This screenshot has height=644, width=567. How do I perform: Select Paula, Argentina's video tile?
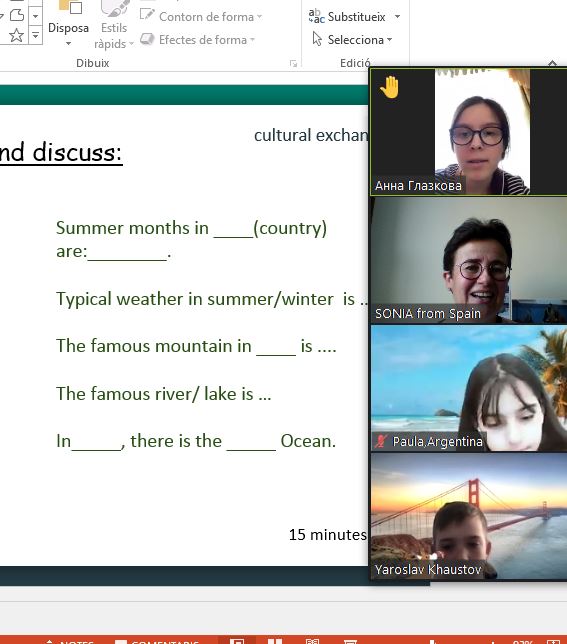click(x=468, y=389)
